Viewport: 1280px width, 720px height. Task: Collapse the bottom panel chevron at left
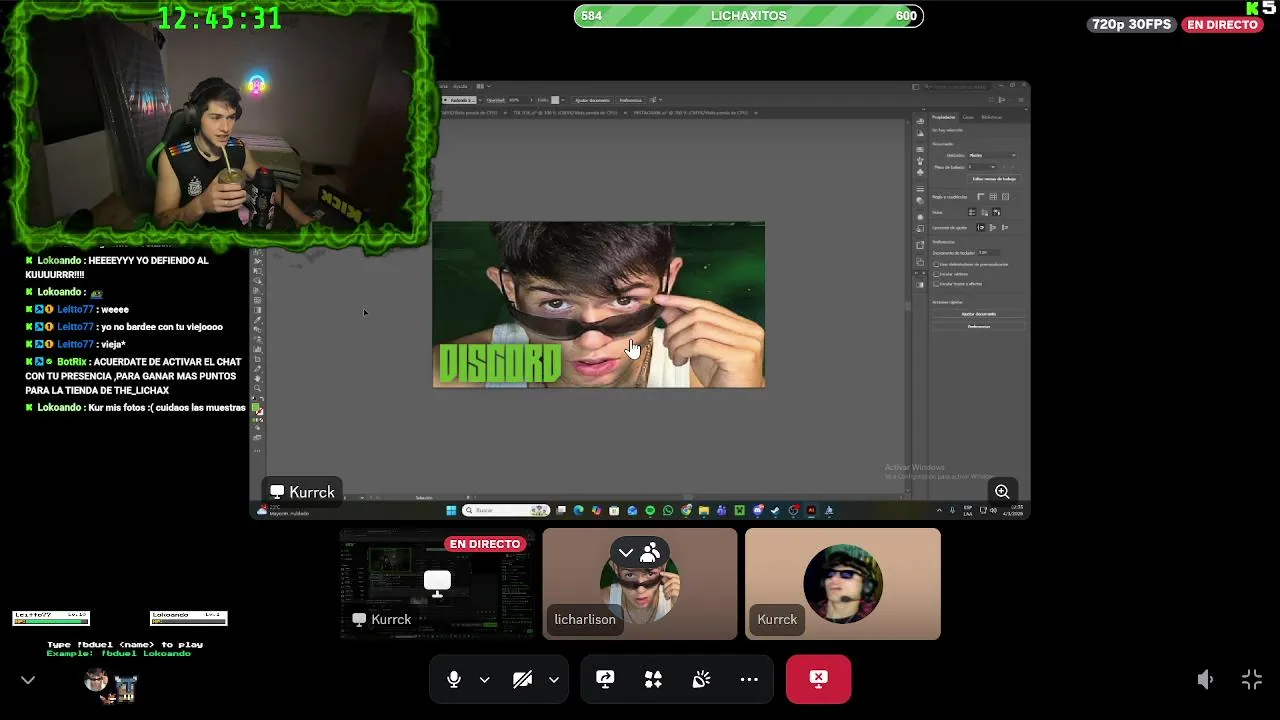[28, 680]
